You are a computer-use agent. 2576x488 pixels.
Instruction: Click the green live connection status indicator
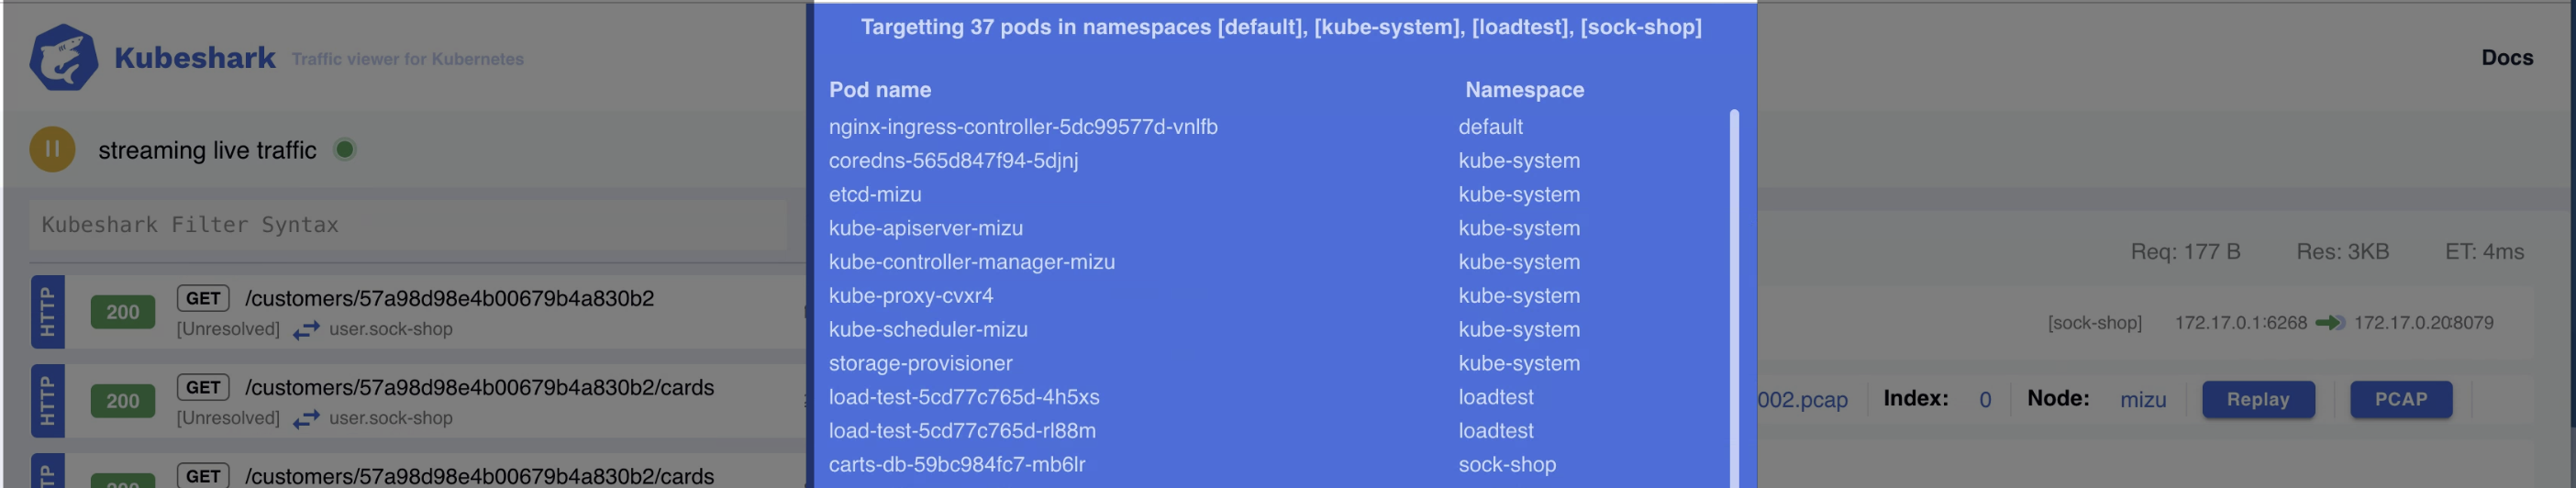345,150
